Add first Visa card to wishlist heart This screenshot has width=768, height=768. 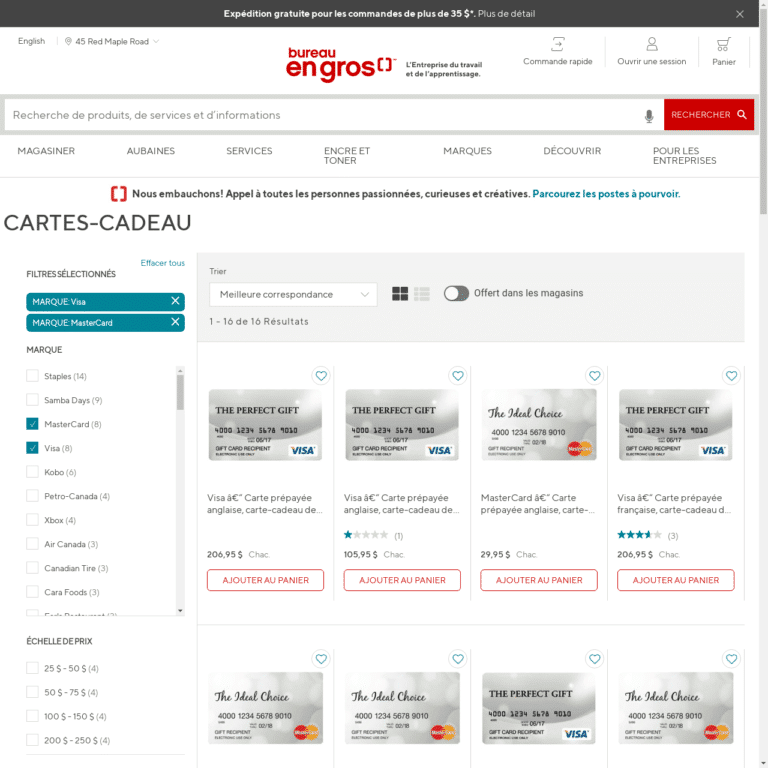click(x=321, y=376)
